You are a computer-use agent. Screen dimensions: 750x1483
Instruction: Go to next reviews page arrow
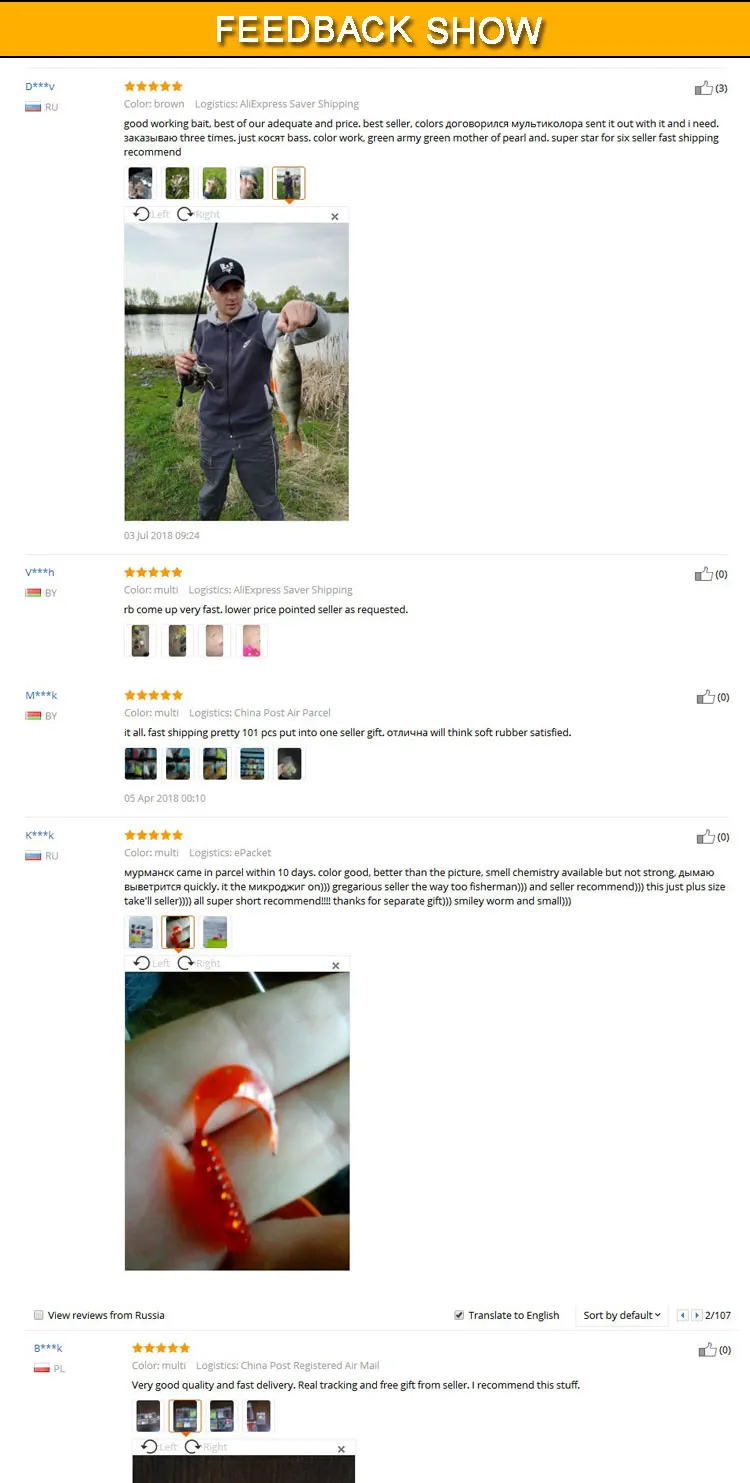pos(697,1315)
